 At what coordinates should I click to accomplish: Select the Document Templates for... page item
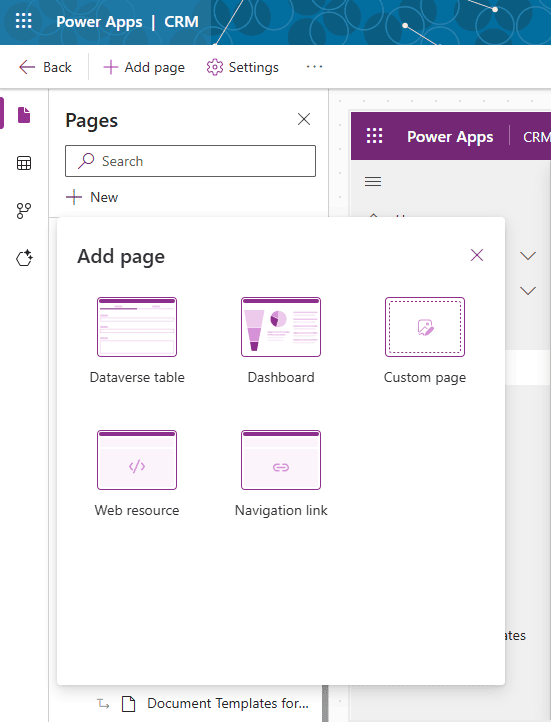tap(203, 704)
